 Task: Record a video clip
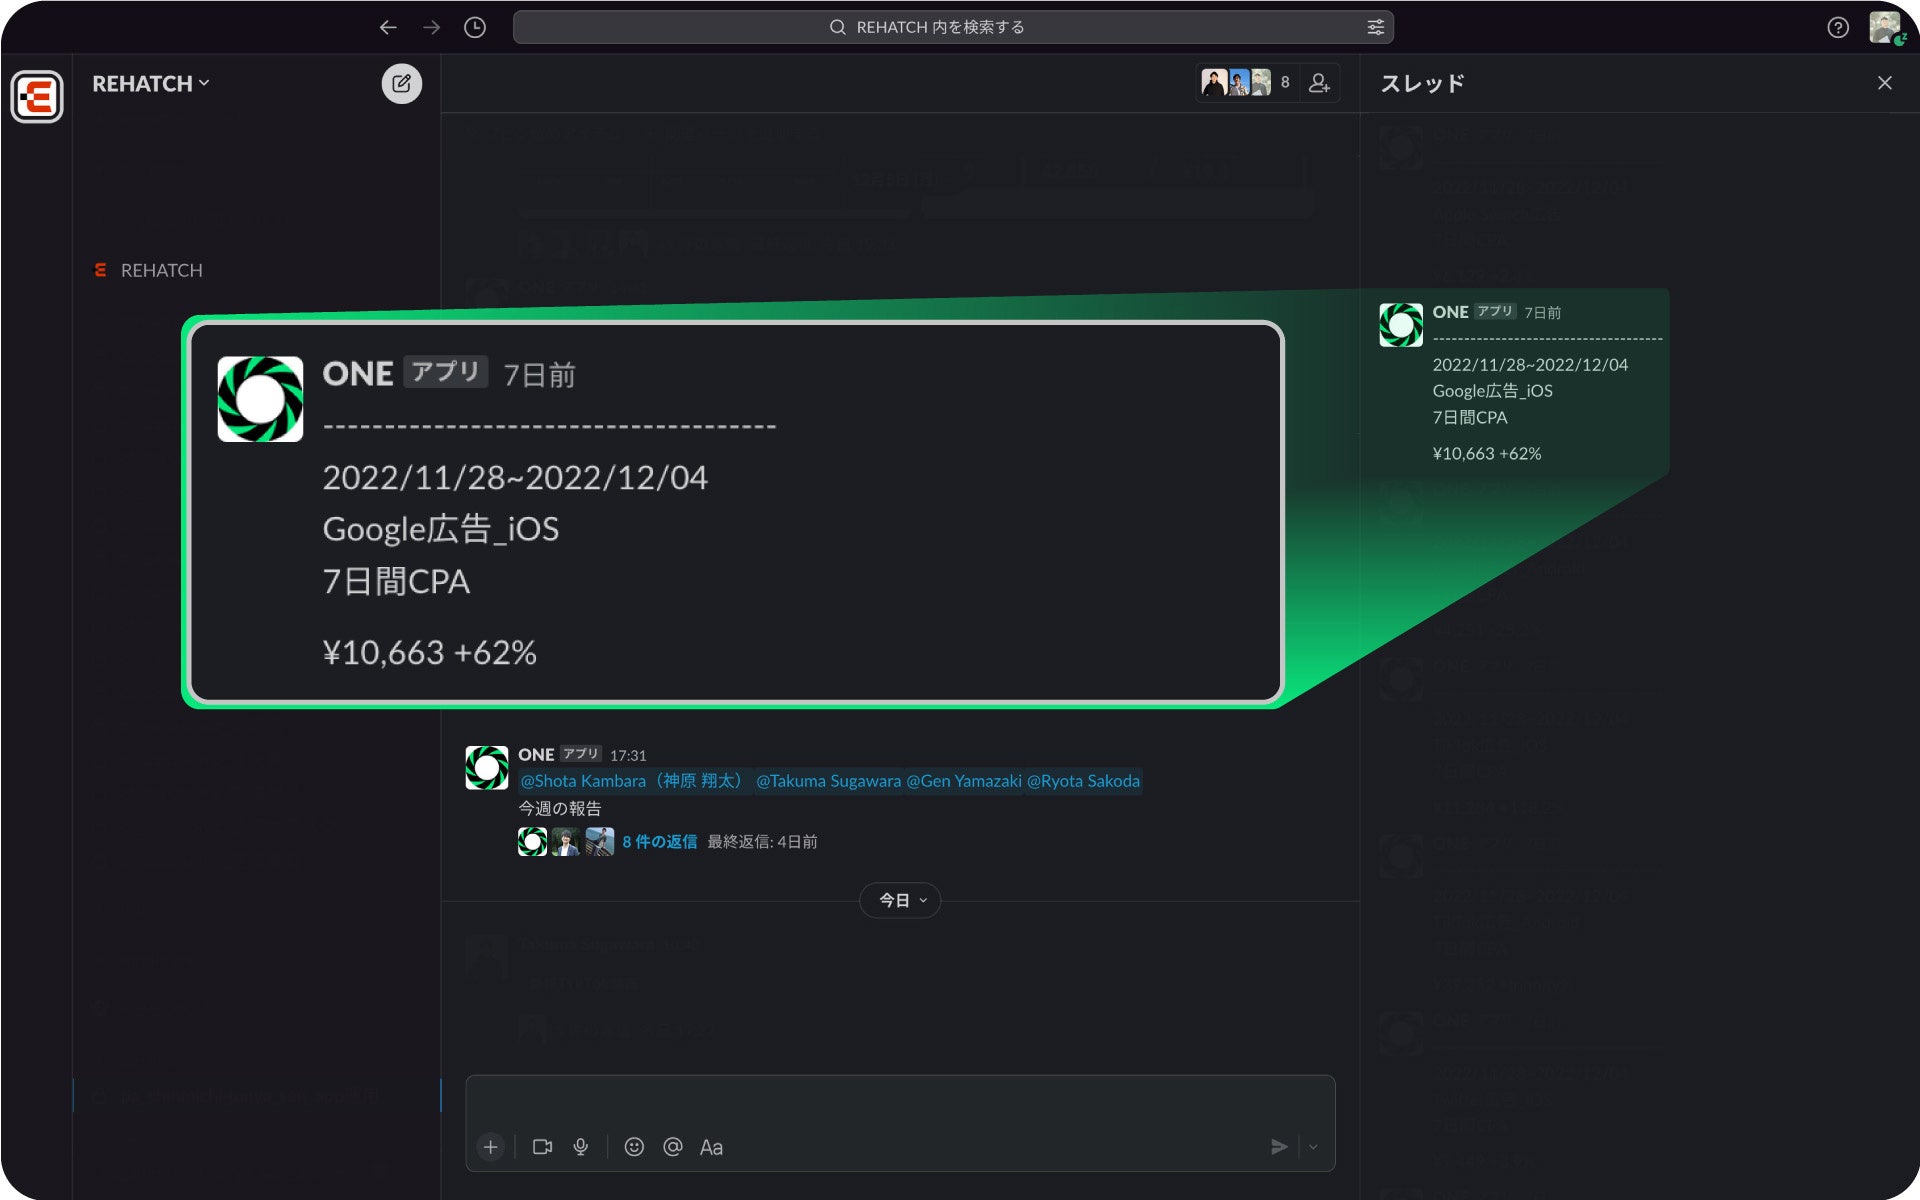coord(542,1147)
